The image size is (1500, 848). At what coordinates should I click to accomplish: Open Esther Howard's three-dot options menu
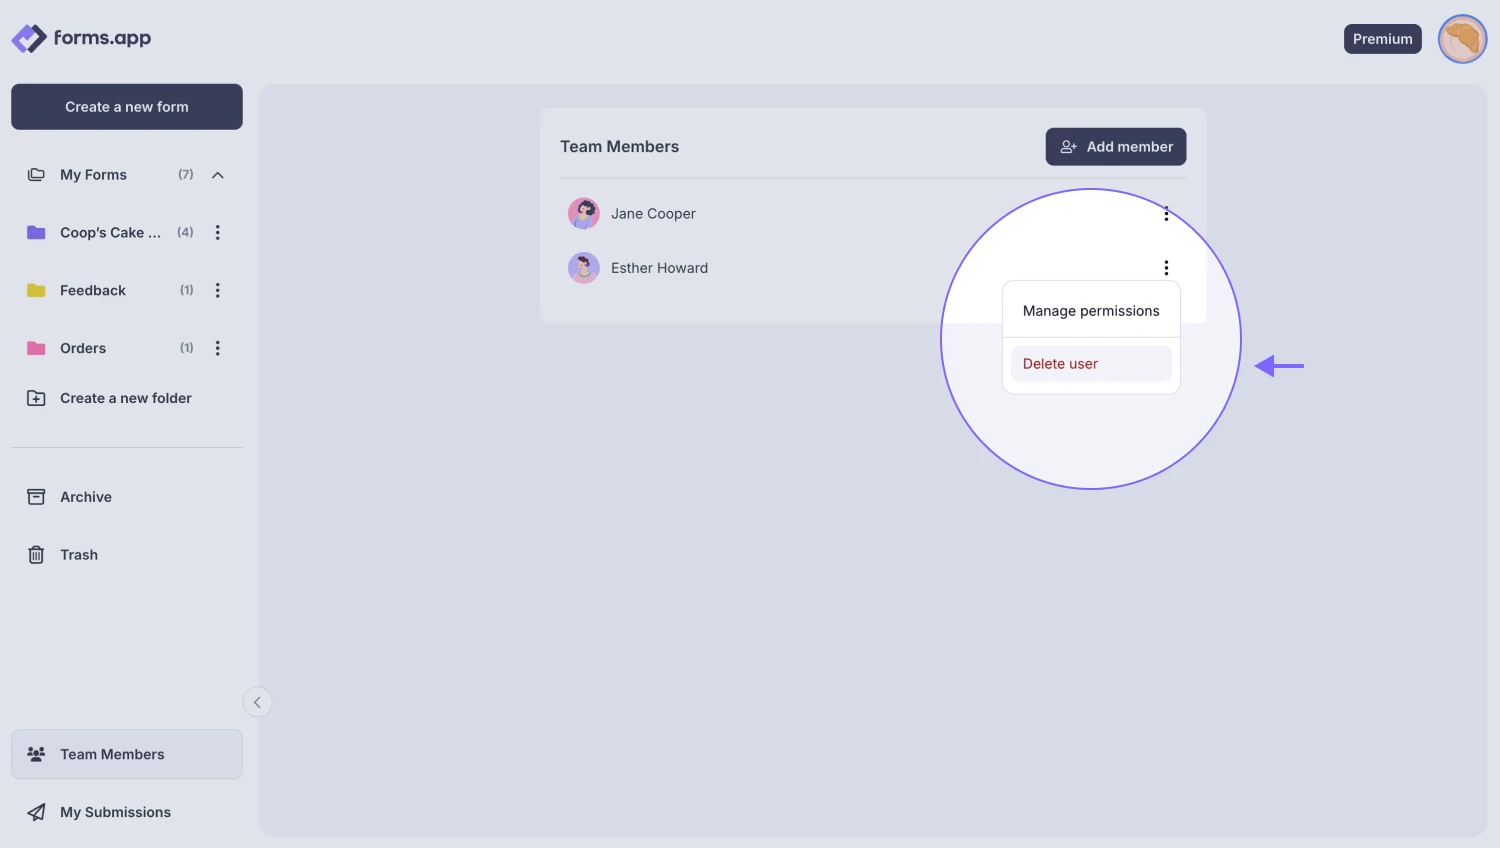pos(1165,267)
